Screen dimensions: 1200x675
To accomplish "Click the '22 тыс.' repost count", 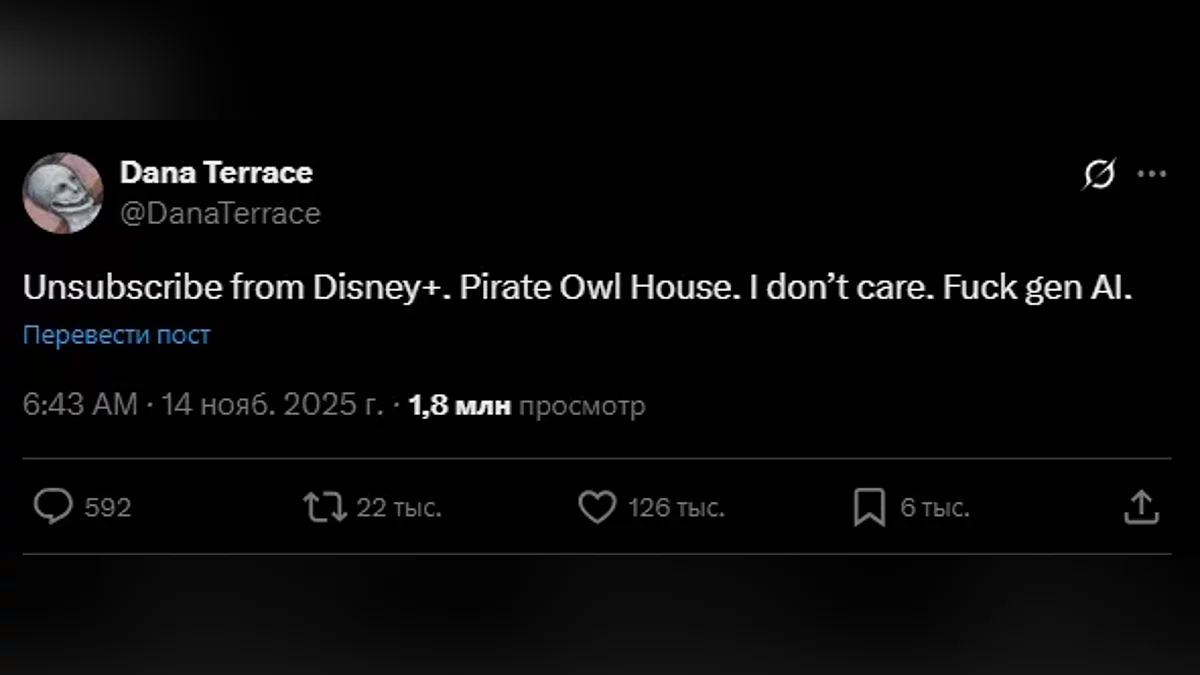I will (x=399, y=508).
